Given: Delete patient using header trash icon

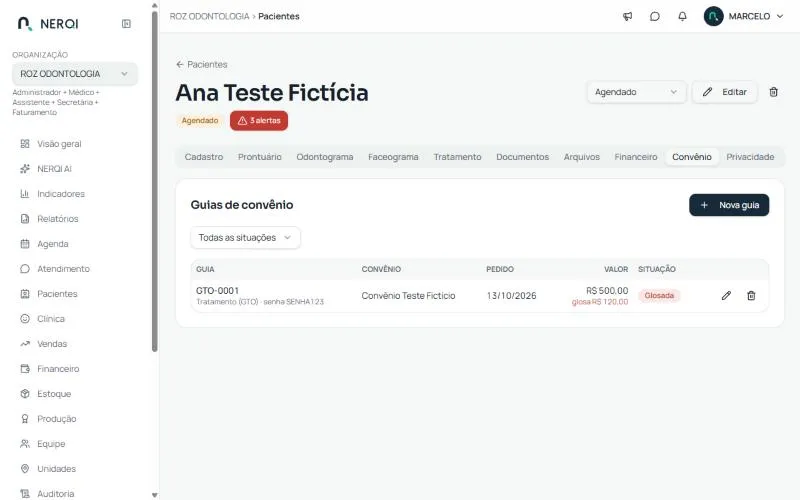Looking at the screenshot, I should (773, 92).
